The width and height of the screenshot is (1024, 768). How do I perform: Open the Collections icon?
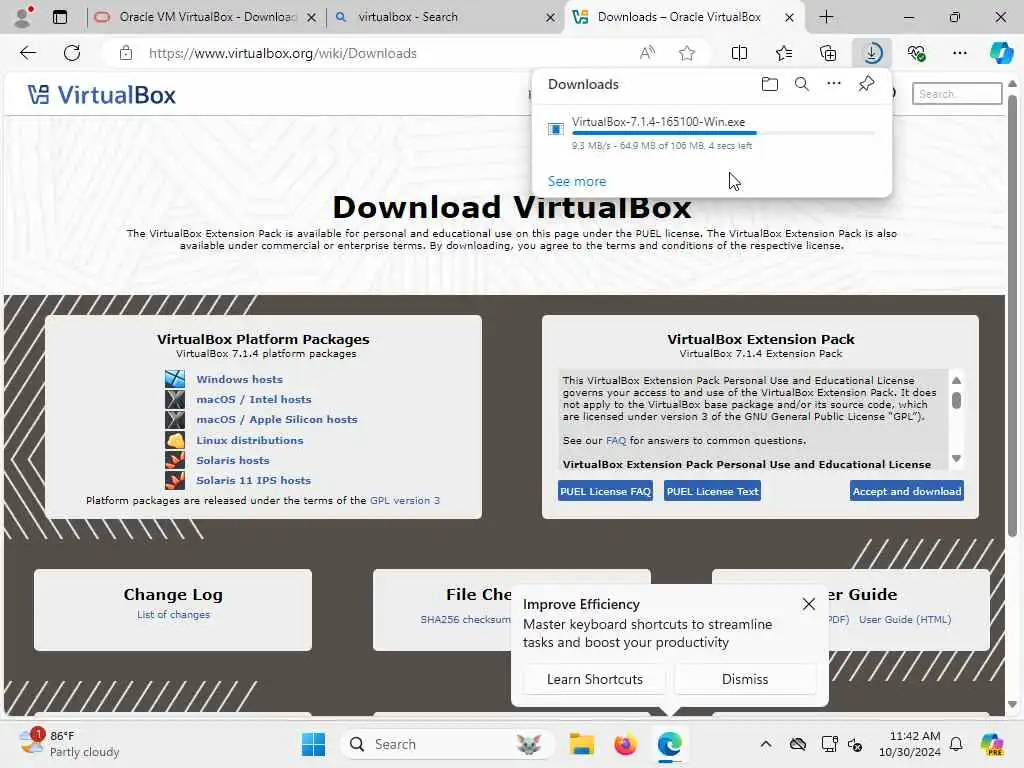point(828,53)
